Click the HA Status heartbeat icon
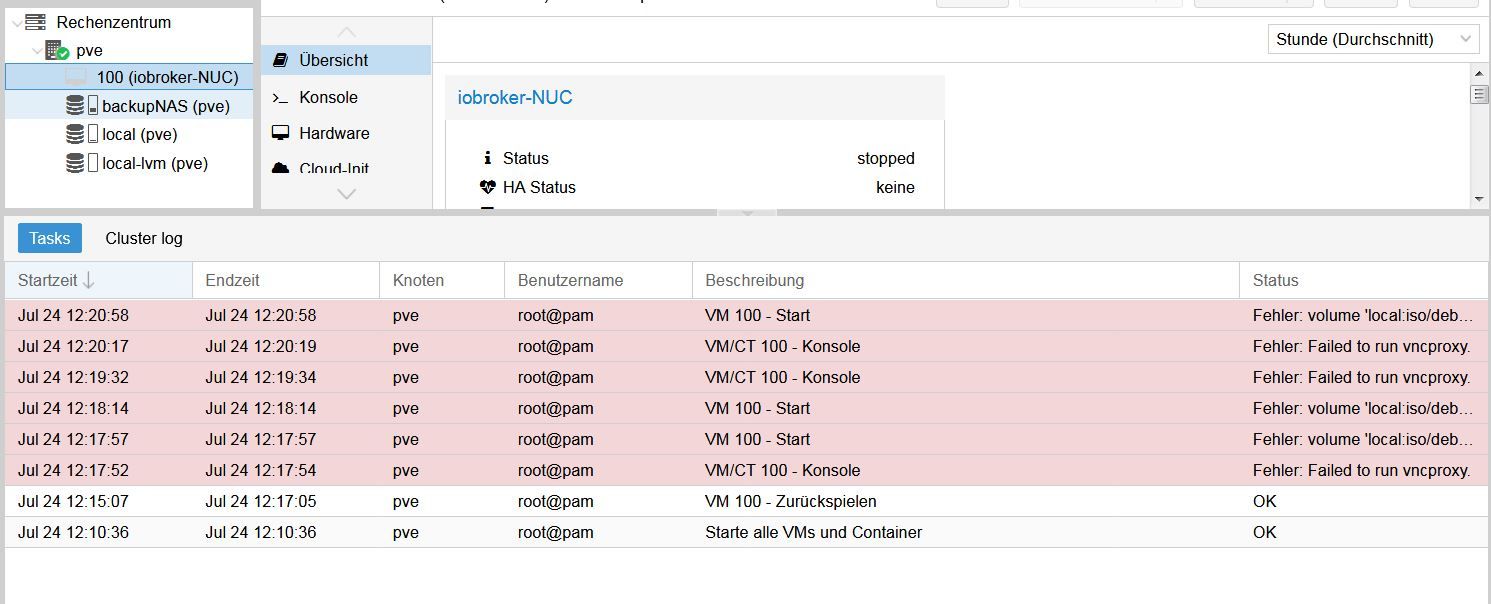 (488, 187)
